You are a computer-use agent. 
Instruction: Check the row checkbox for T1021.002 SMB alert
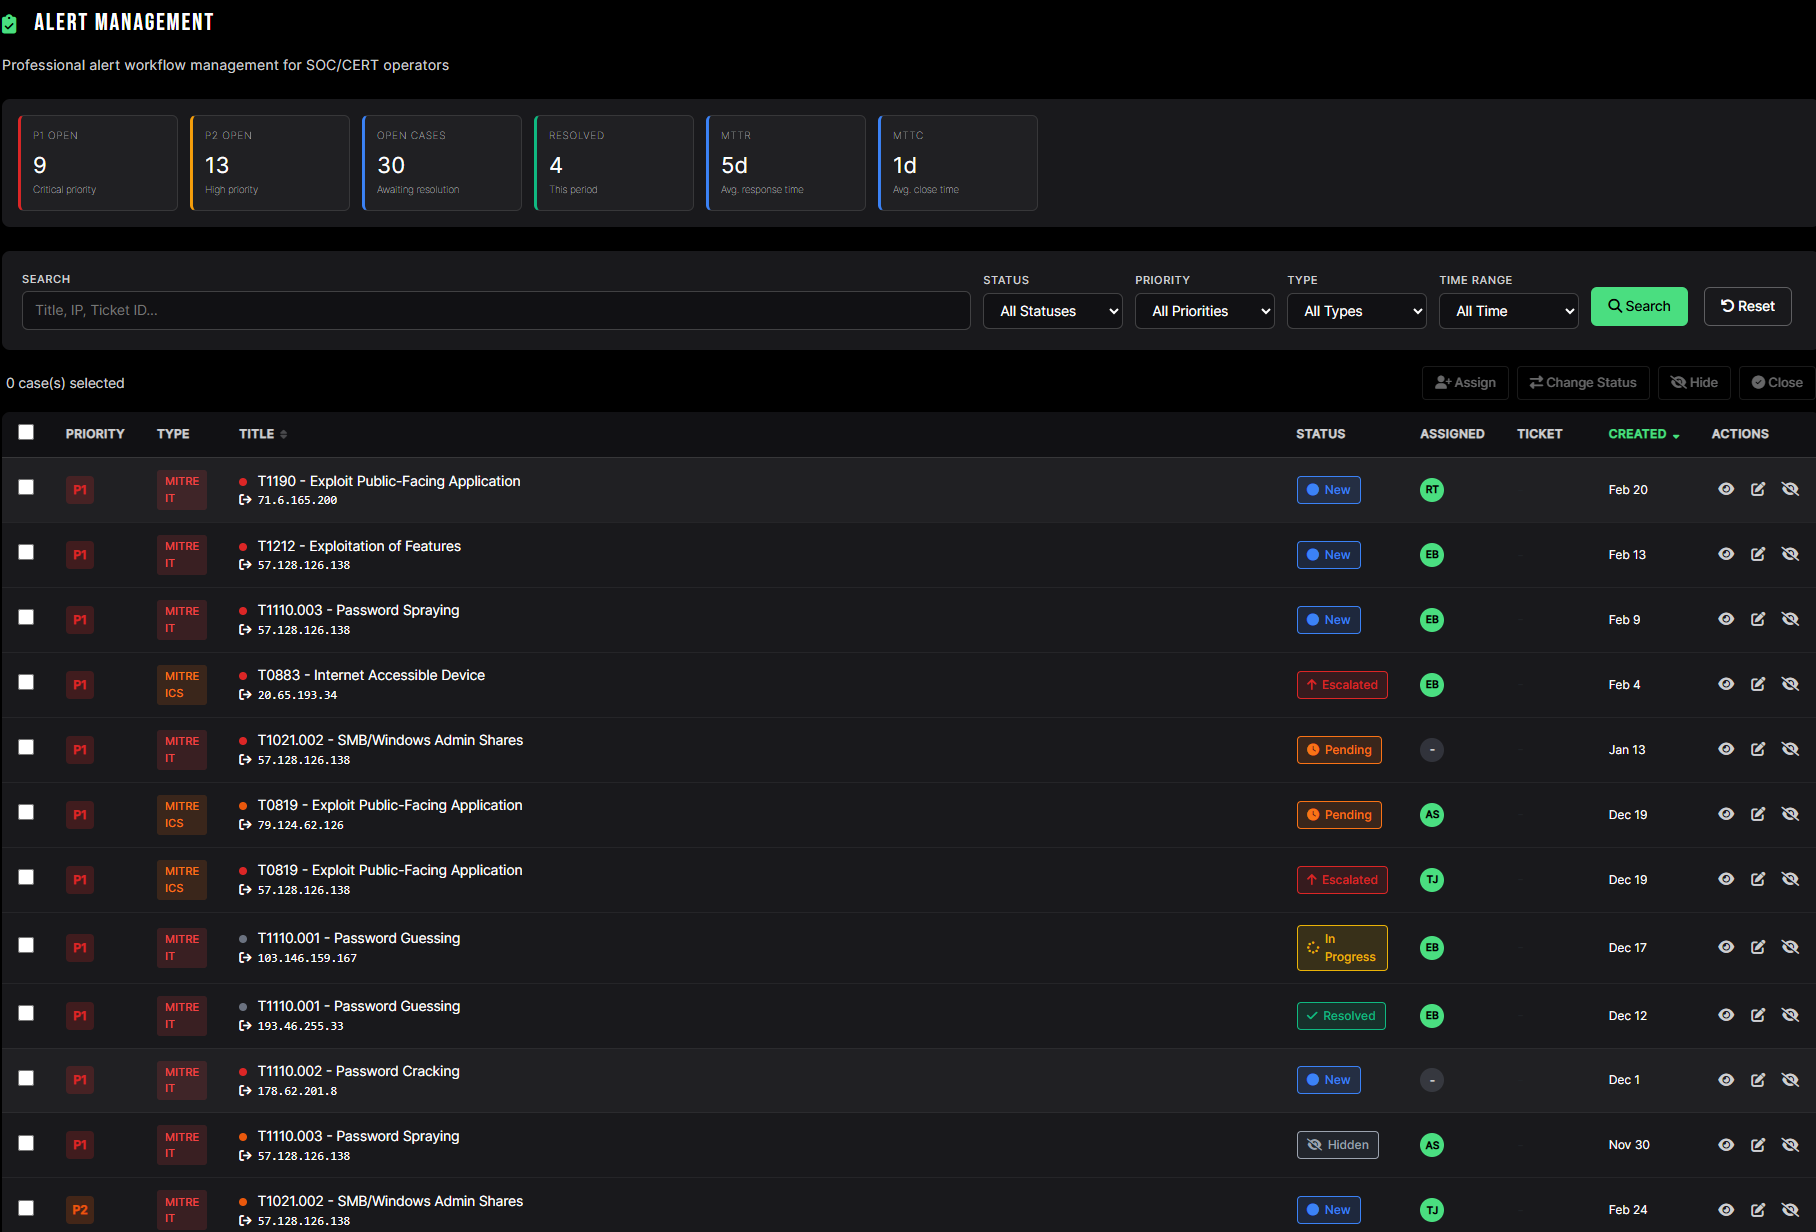[x=26, y=747]
